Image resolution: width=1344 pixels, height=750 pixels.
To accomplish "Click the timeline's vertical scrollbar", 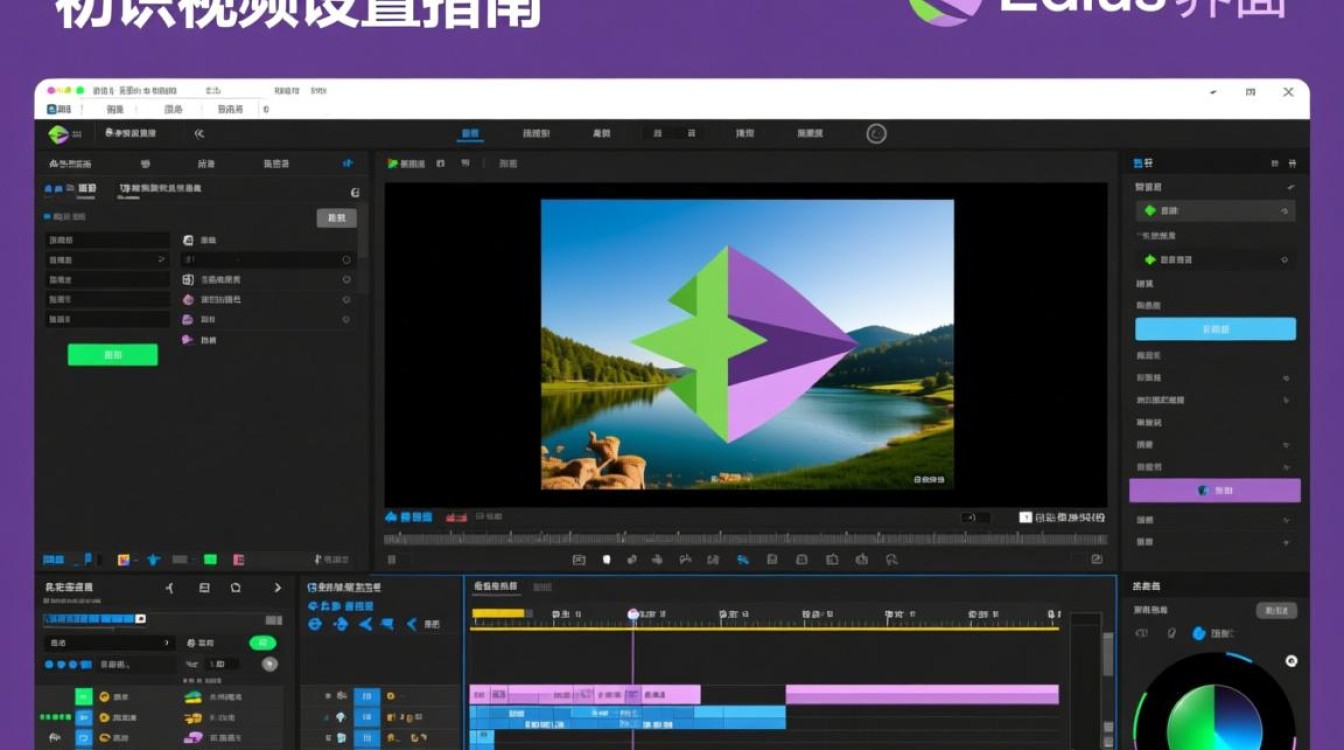I will pyautogui.click(x=1107, y=655).
